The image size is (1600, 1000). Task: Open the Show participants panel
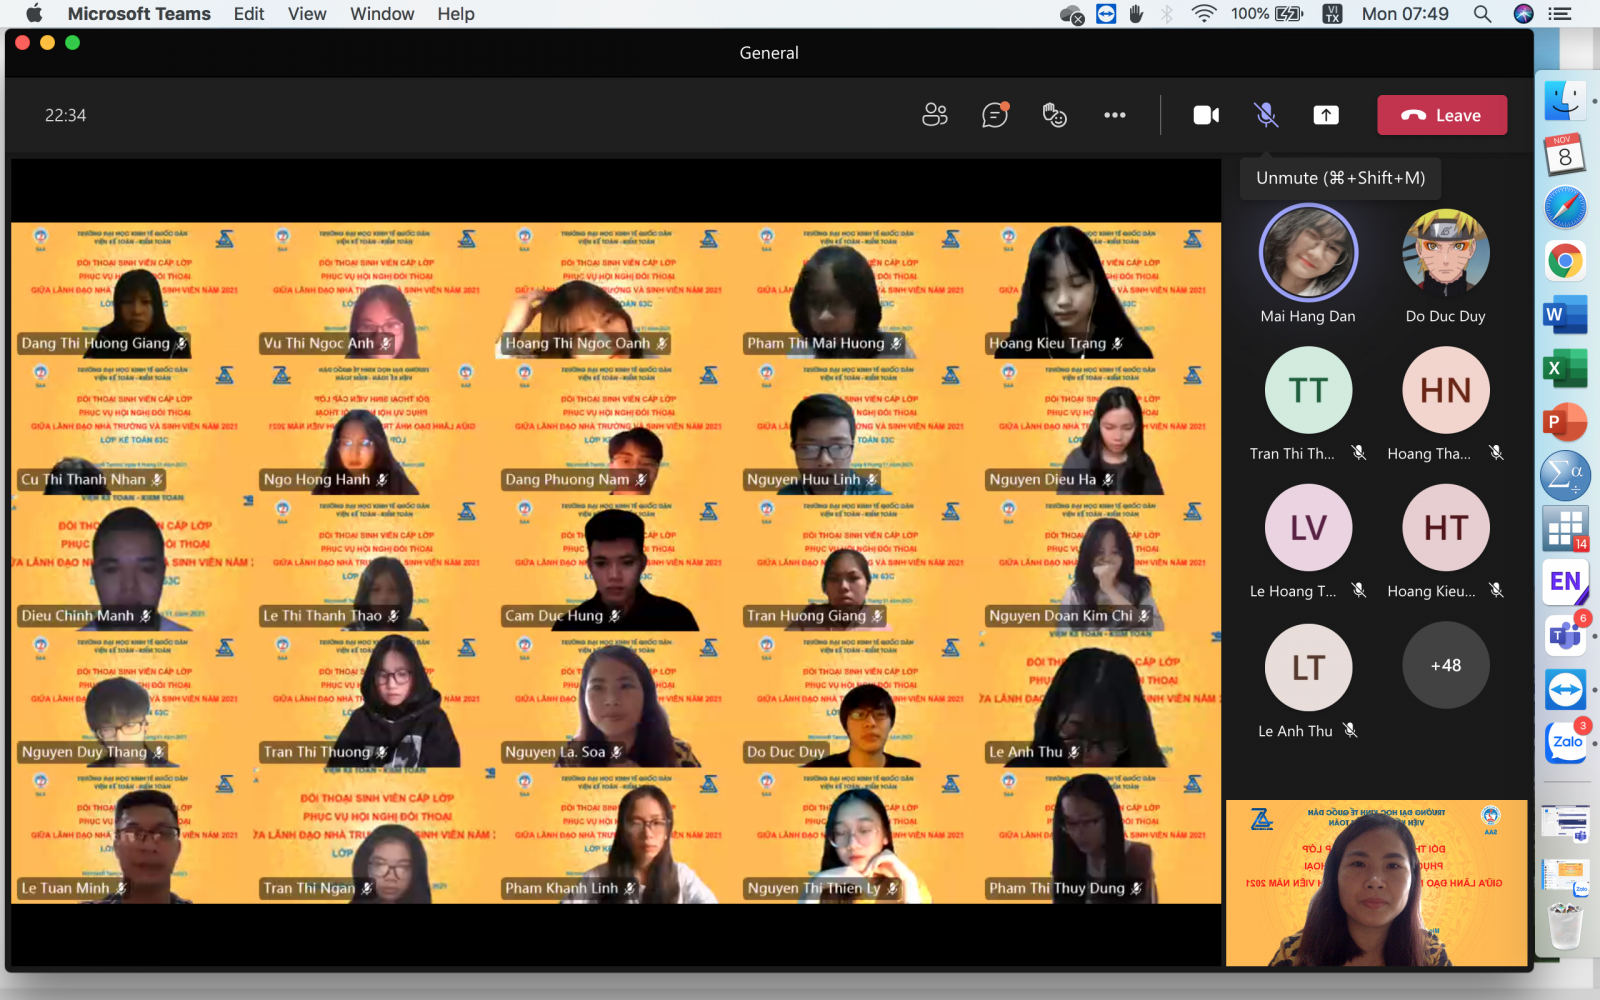(x=934, y=115)
